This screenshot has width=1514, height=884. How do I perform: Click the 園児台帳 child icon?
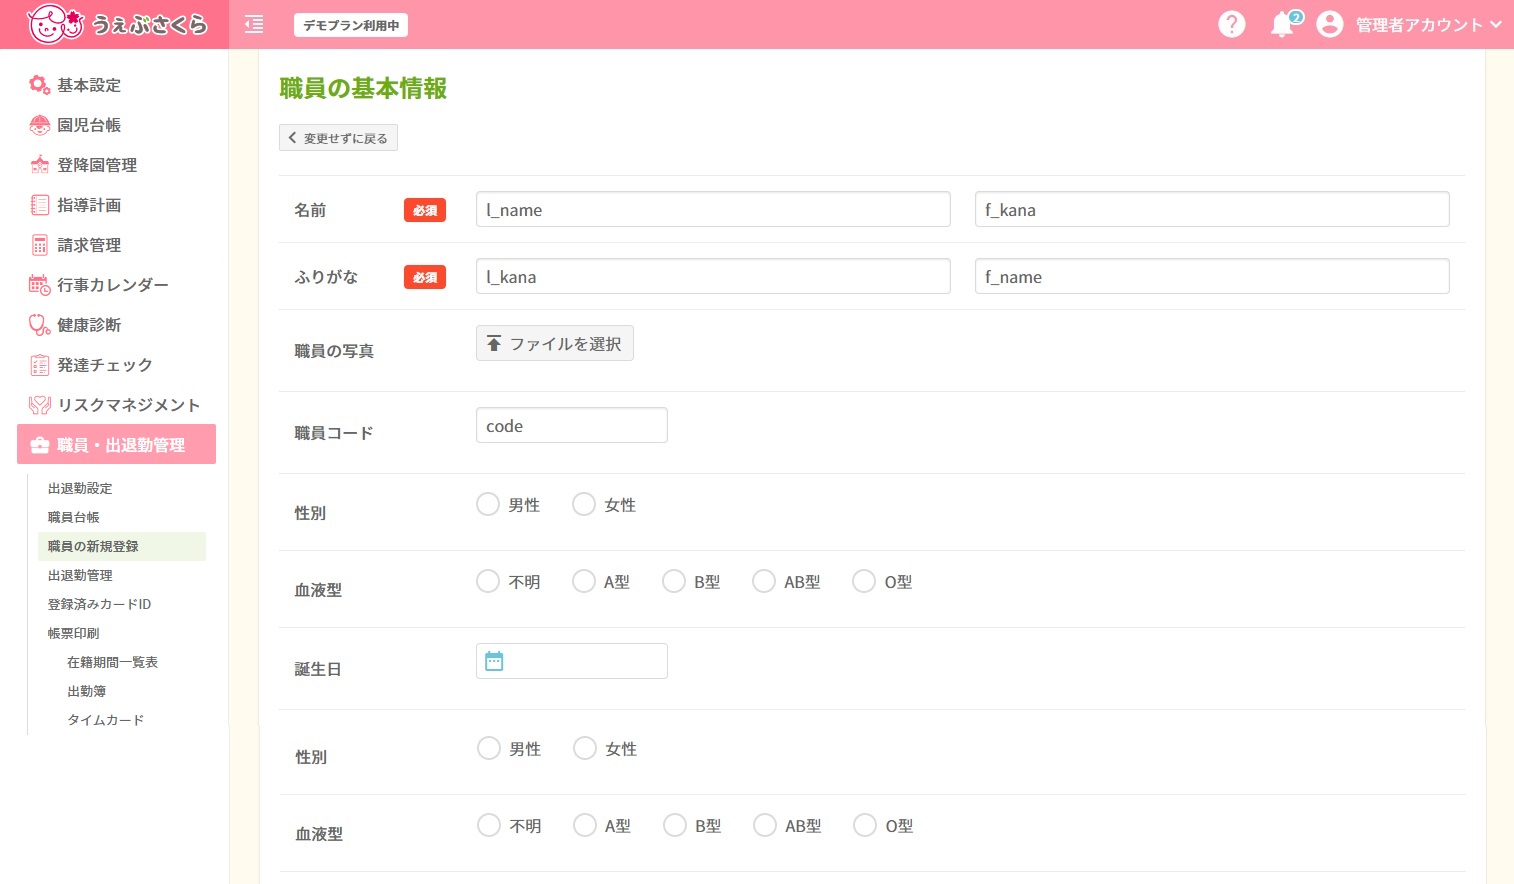39,125
